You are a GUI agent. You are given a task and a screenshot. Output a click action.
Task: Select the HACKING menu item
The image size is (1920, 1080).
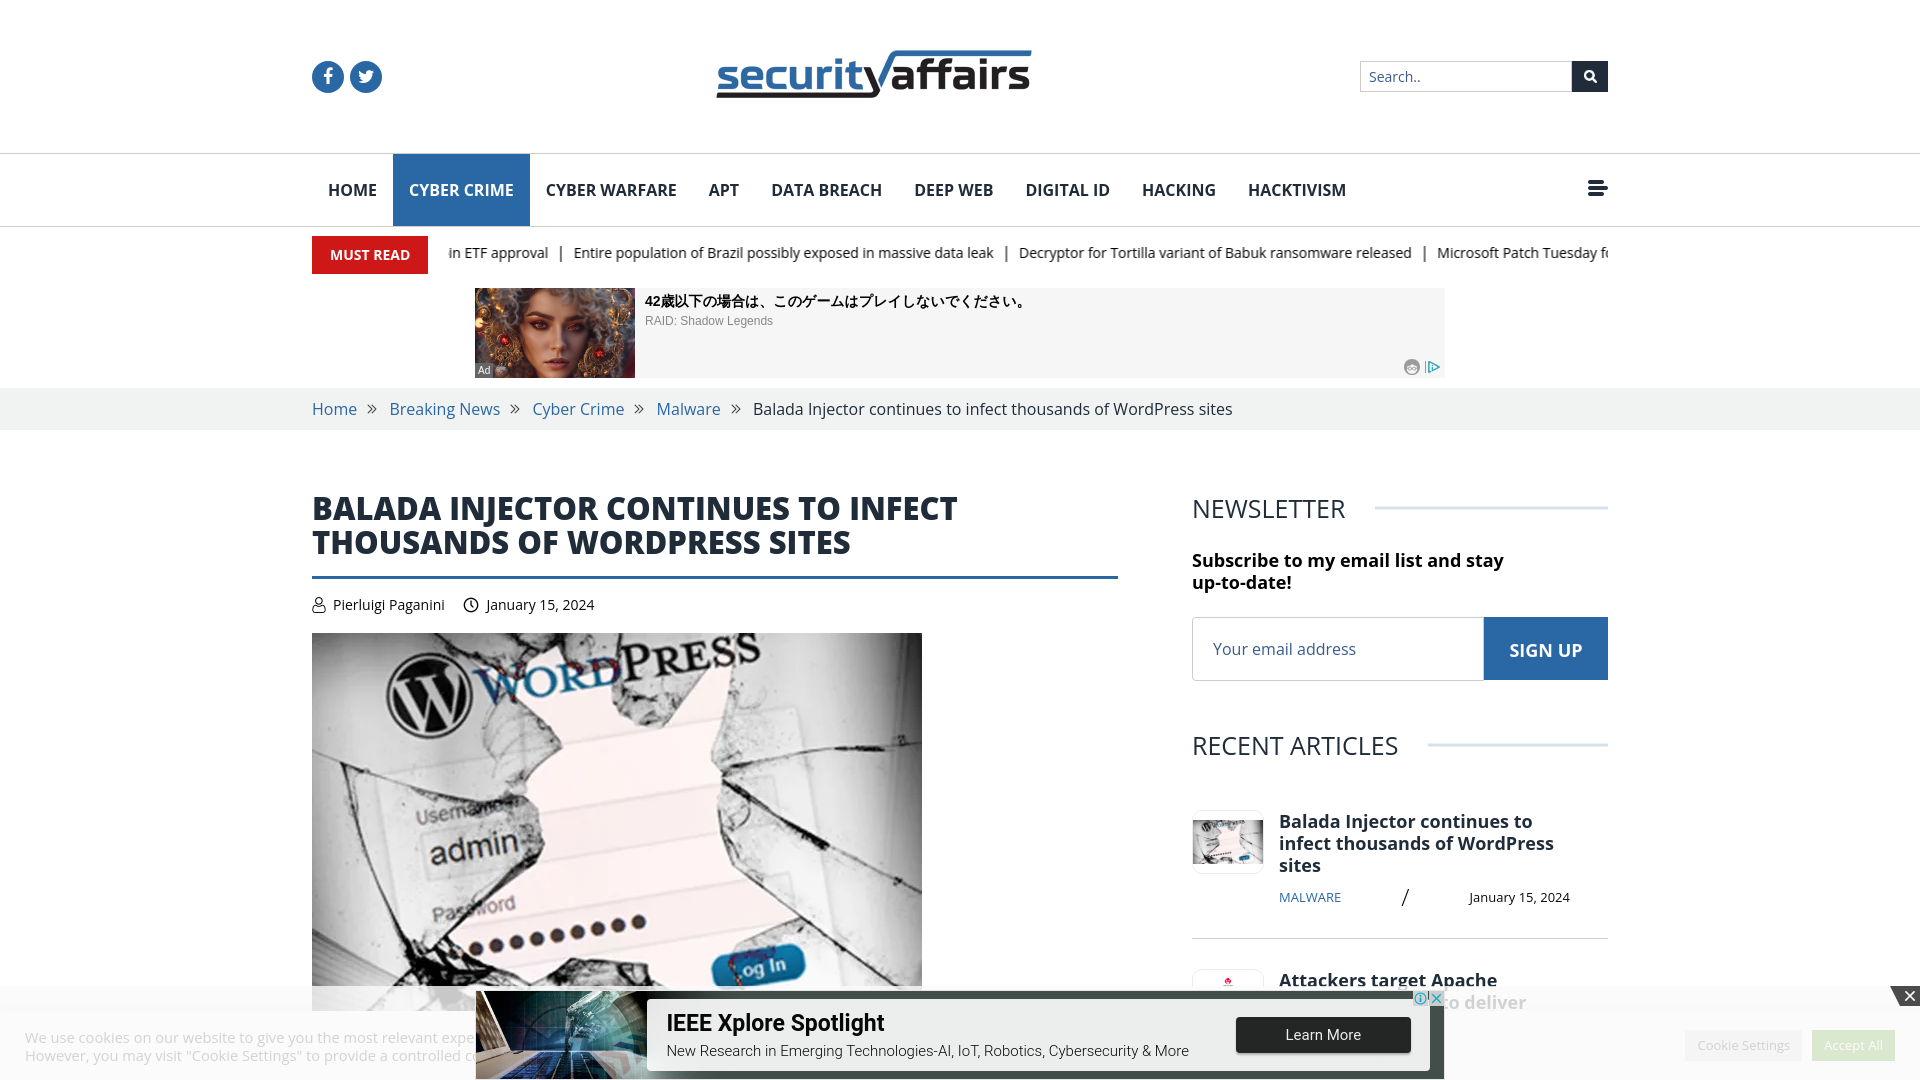pyautogui.click(x=1178, y=189)
